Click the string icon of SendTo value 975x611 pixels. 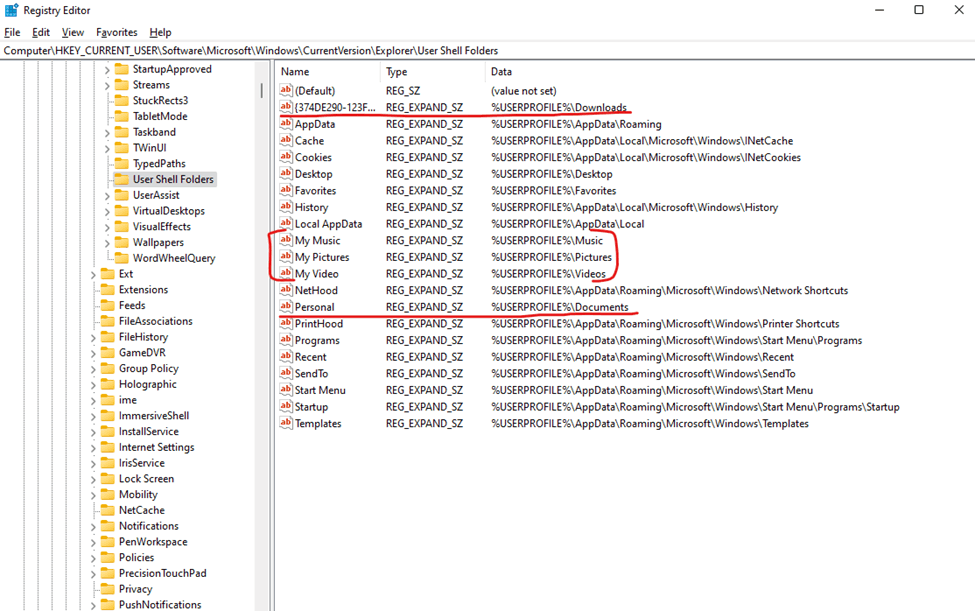point(285,373)
